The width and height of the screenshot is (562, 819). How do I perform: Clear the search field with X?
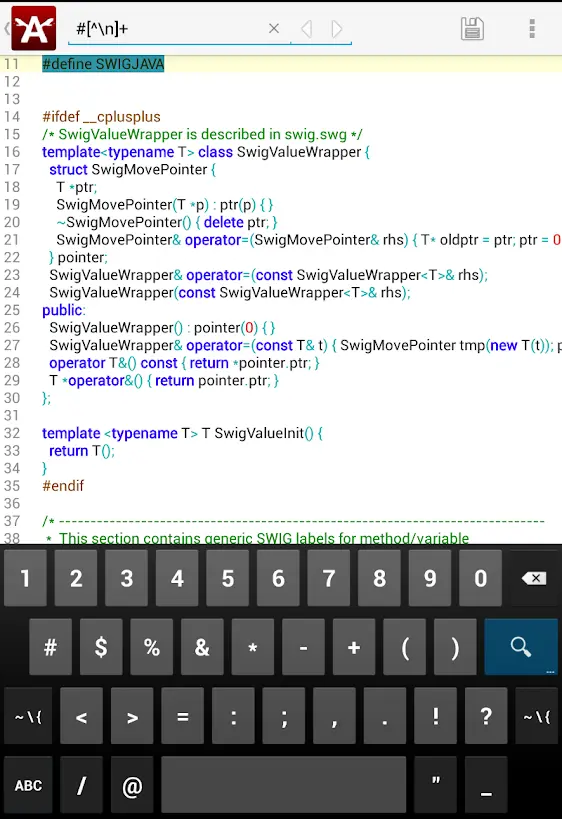pyautogui.click(x=274, y=29)
